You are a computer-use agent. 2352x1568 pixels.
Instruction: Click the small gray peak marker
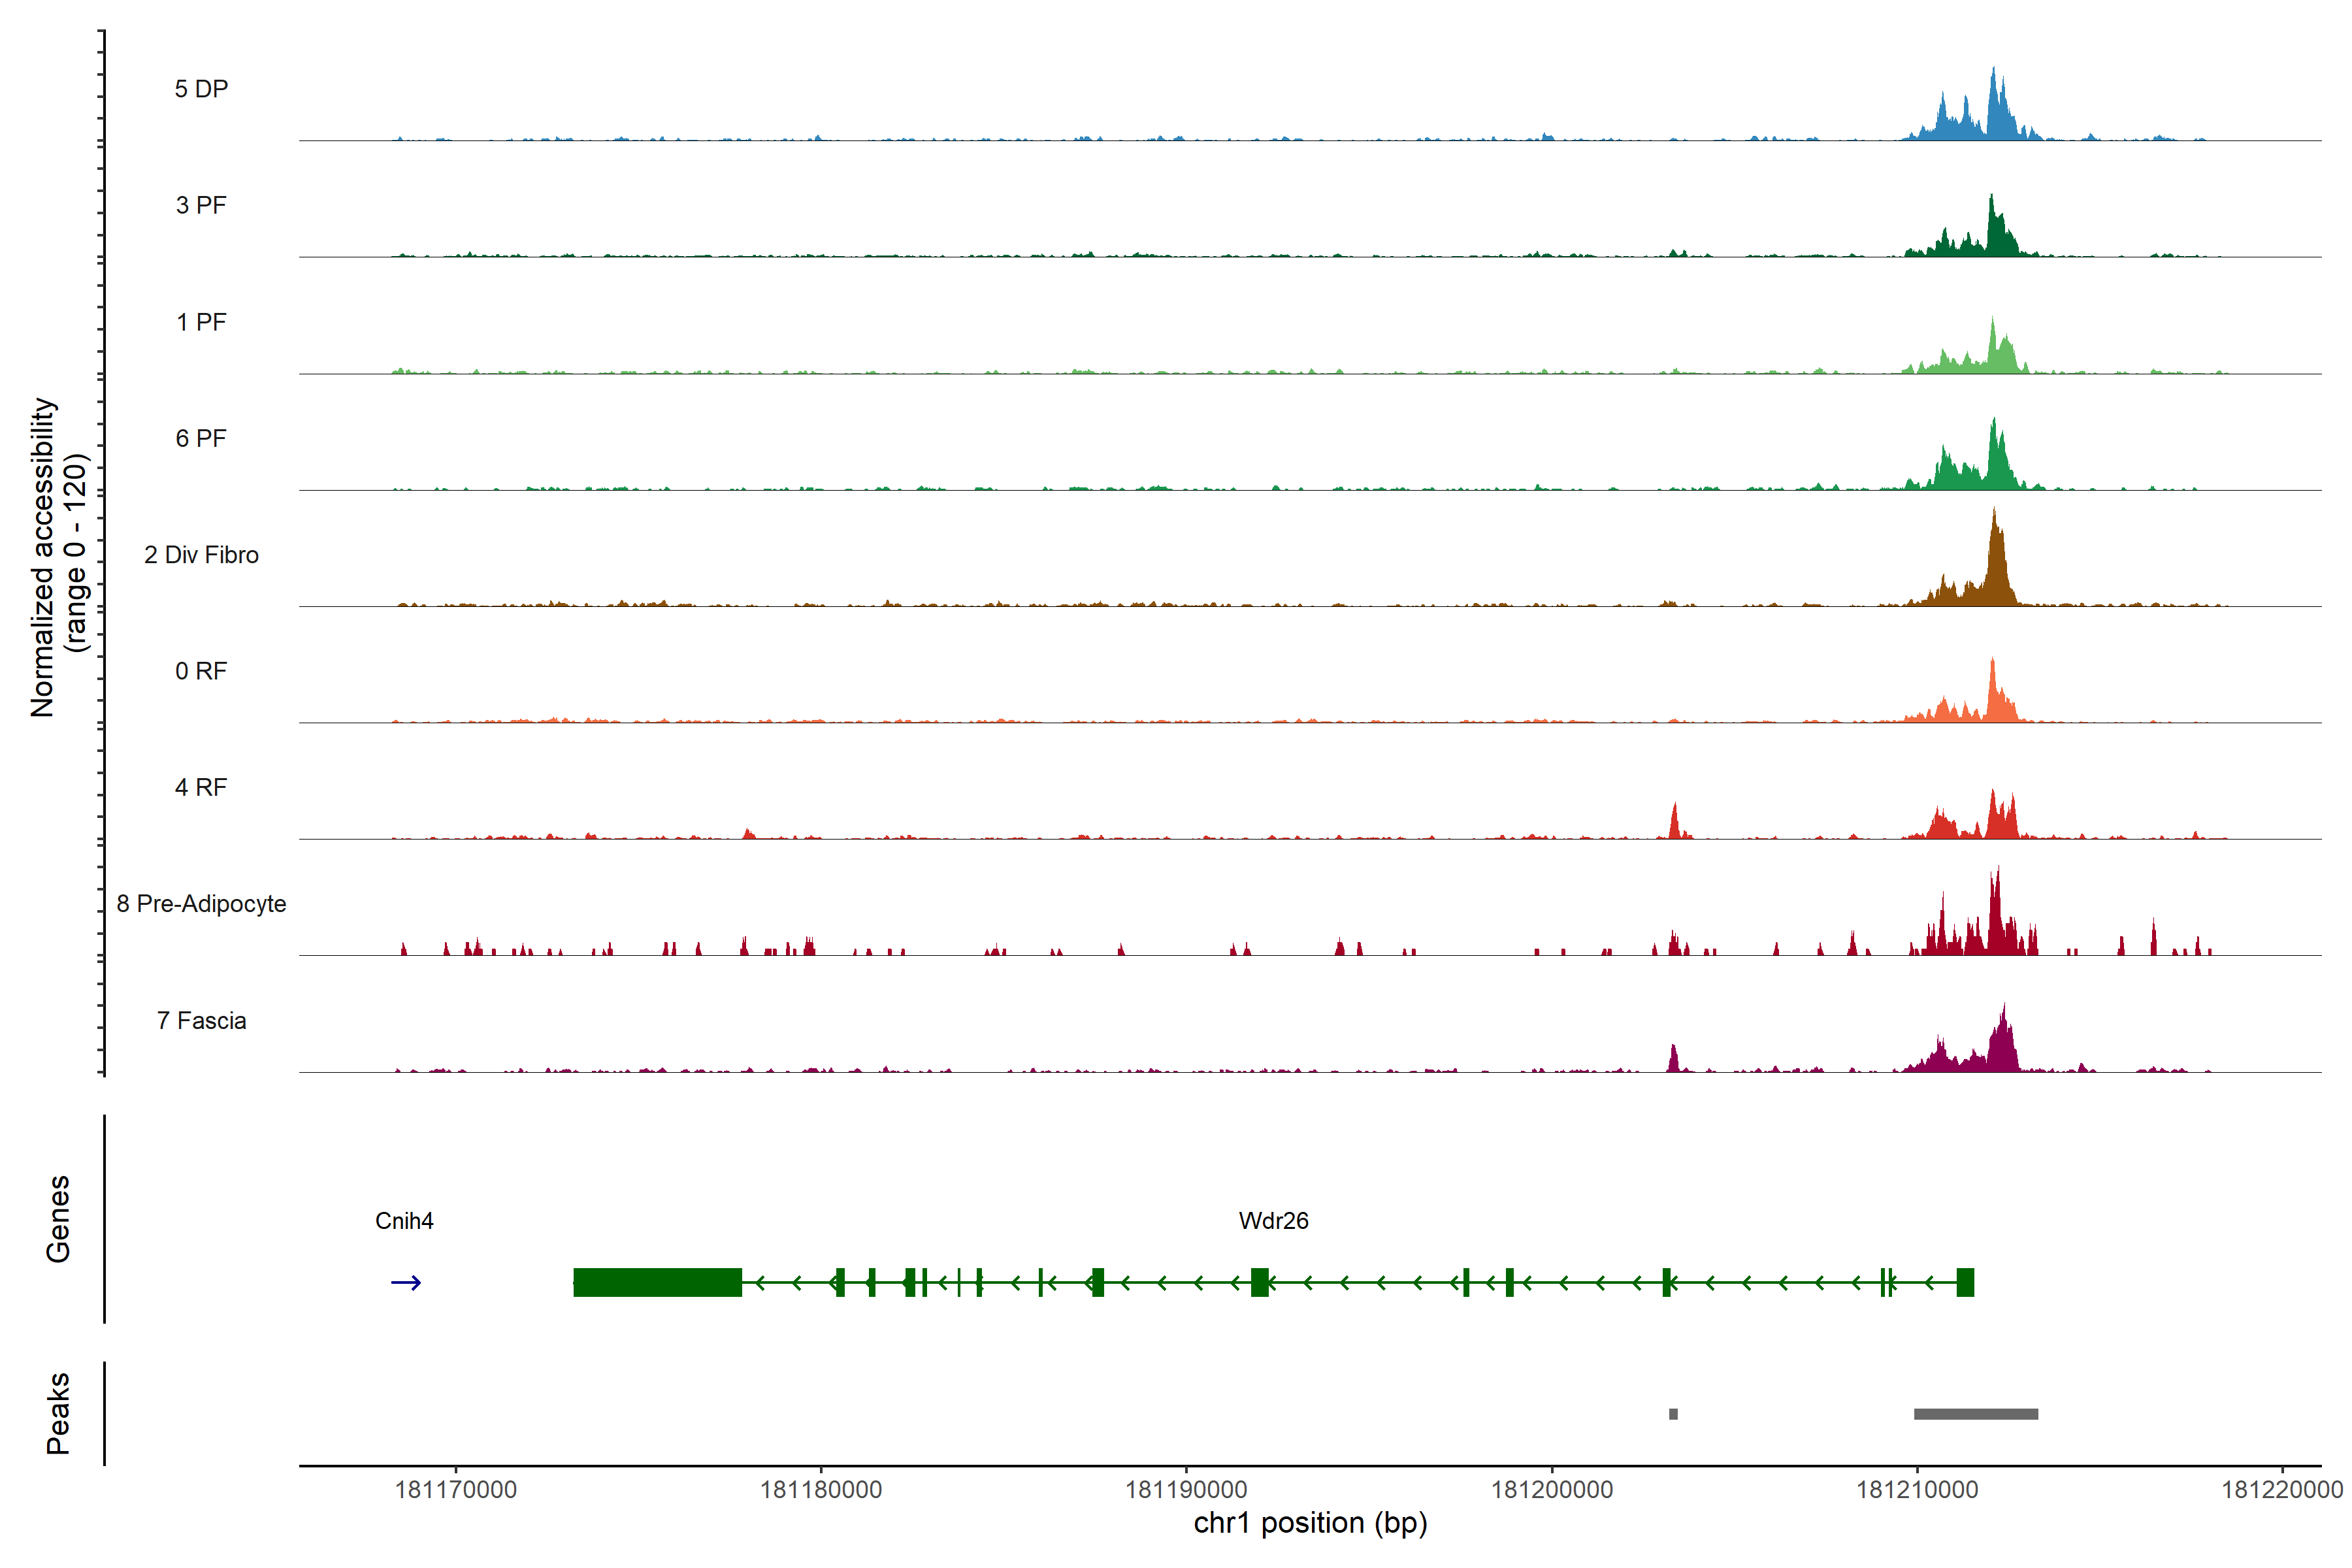point(1673,1414)
